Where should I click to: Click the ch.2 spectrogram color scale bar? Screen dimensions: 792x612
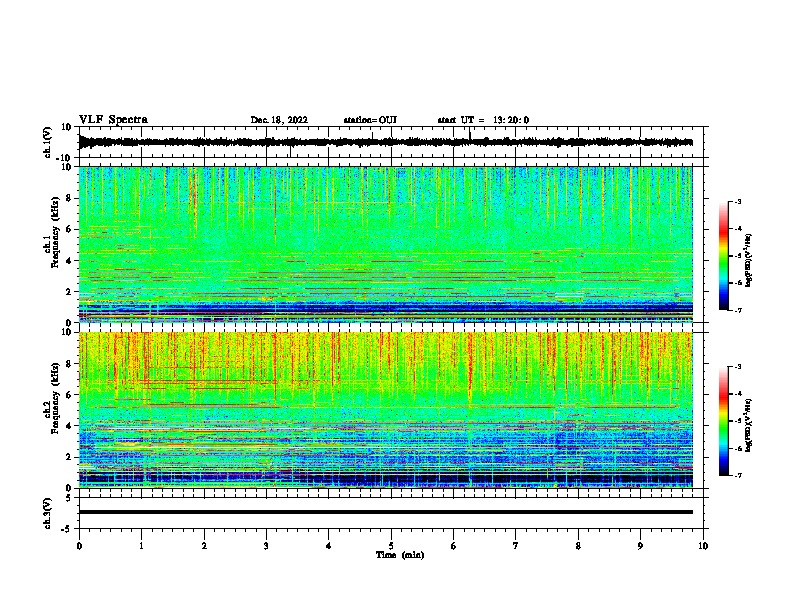click(724, 421)
